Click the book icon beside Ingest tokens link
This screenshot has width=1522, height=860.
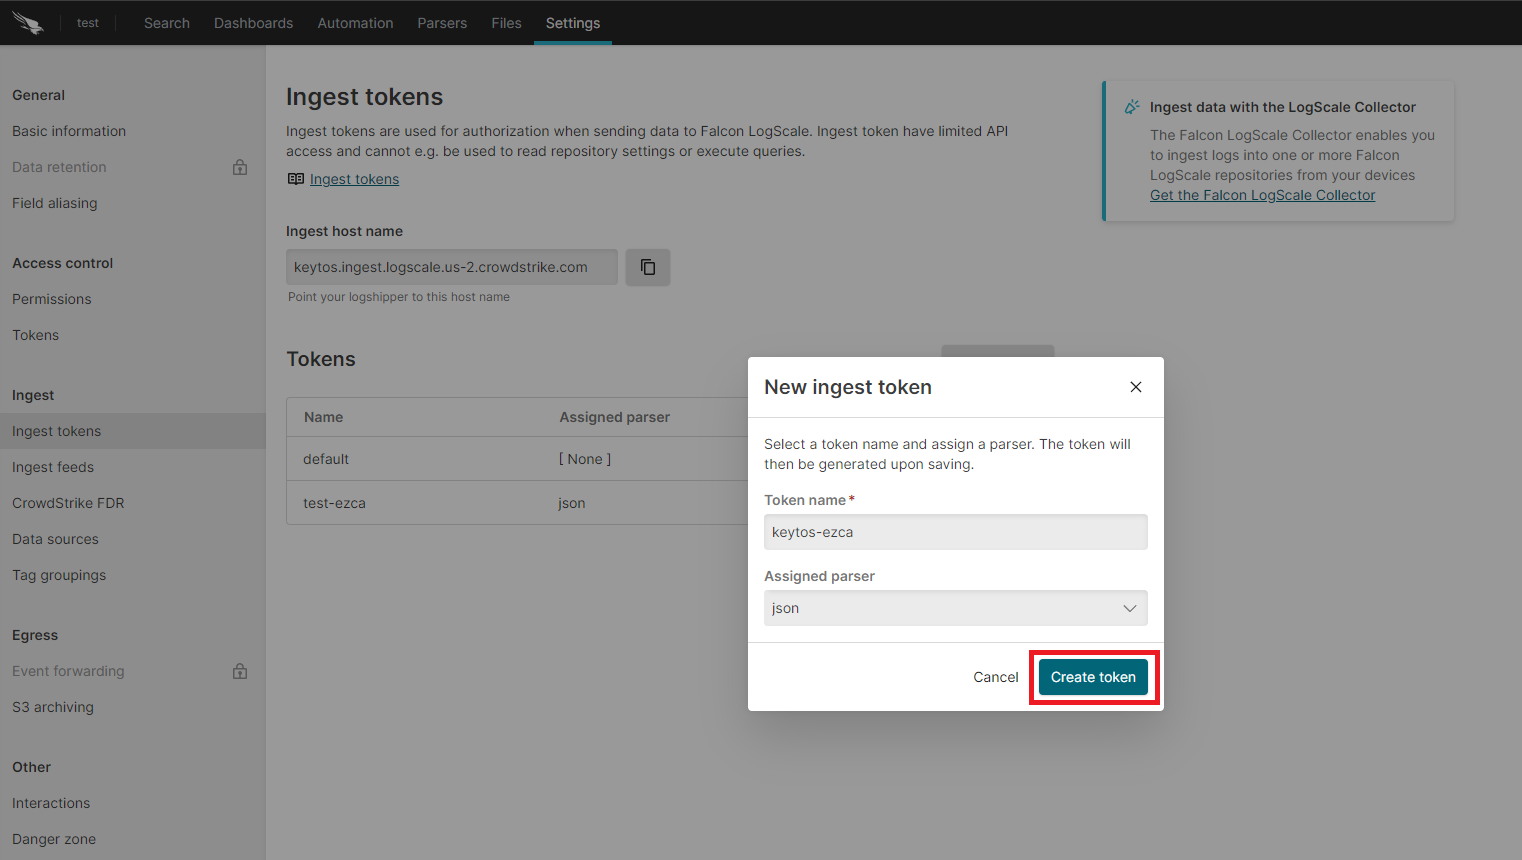click(x=296, y=179)
